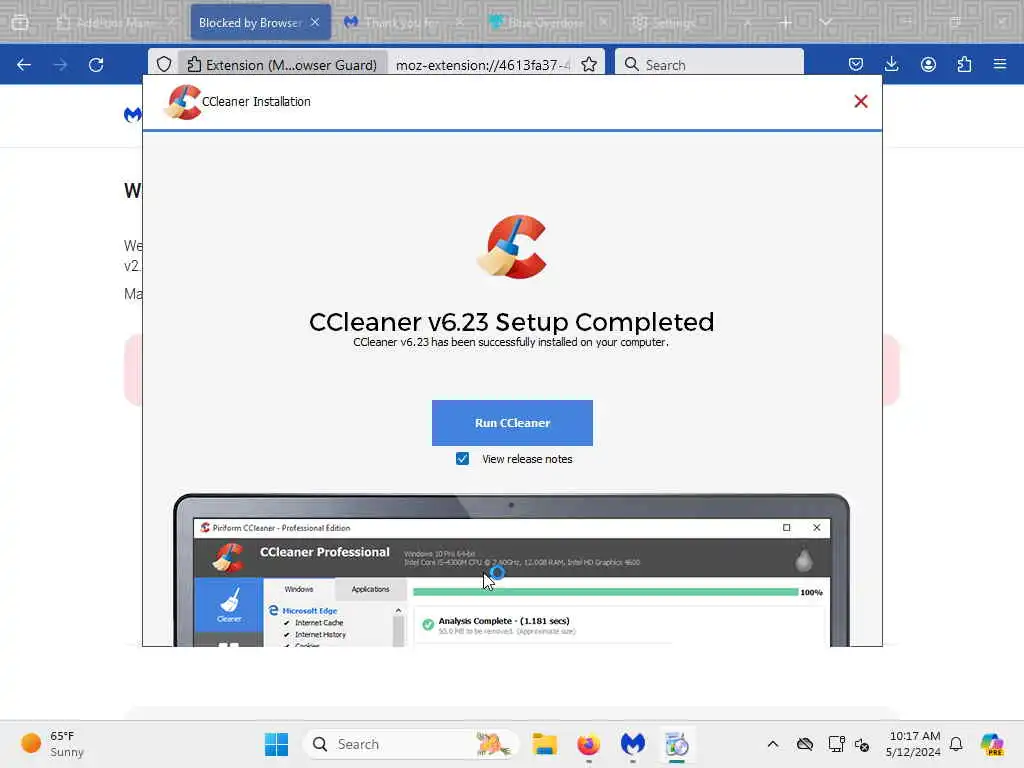Switch to the Thank you for tab

coord(400,23)
